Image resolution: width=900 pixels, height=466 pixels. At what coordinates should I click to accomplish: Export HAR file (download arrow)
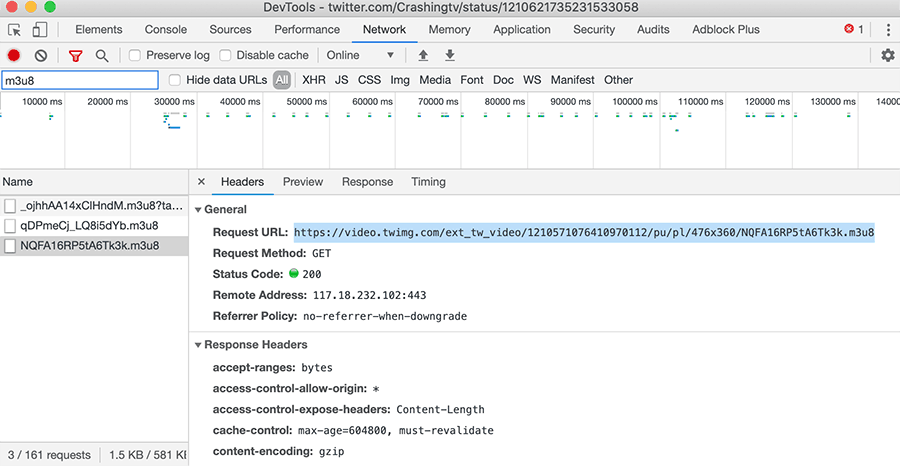(x=450, y=56)
